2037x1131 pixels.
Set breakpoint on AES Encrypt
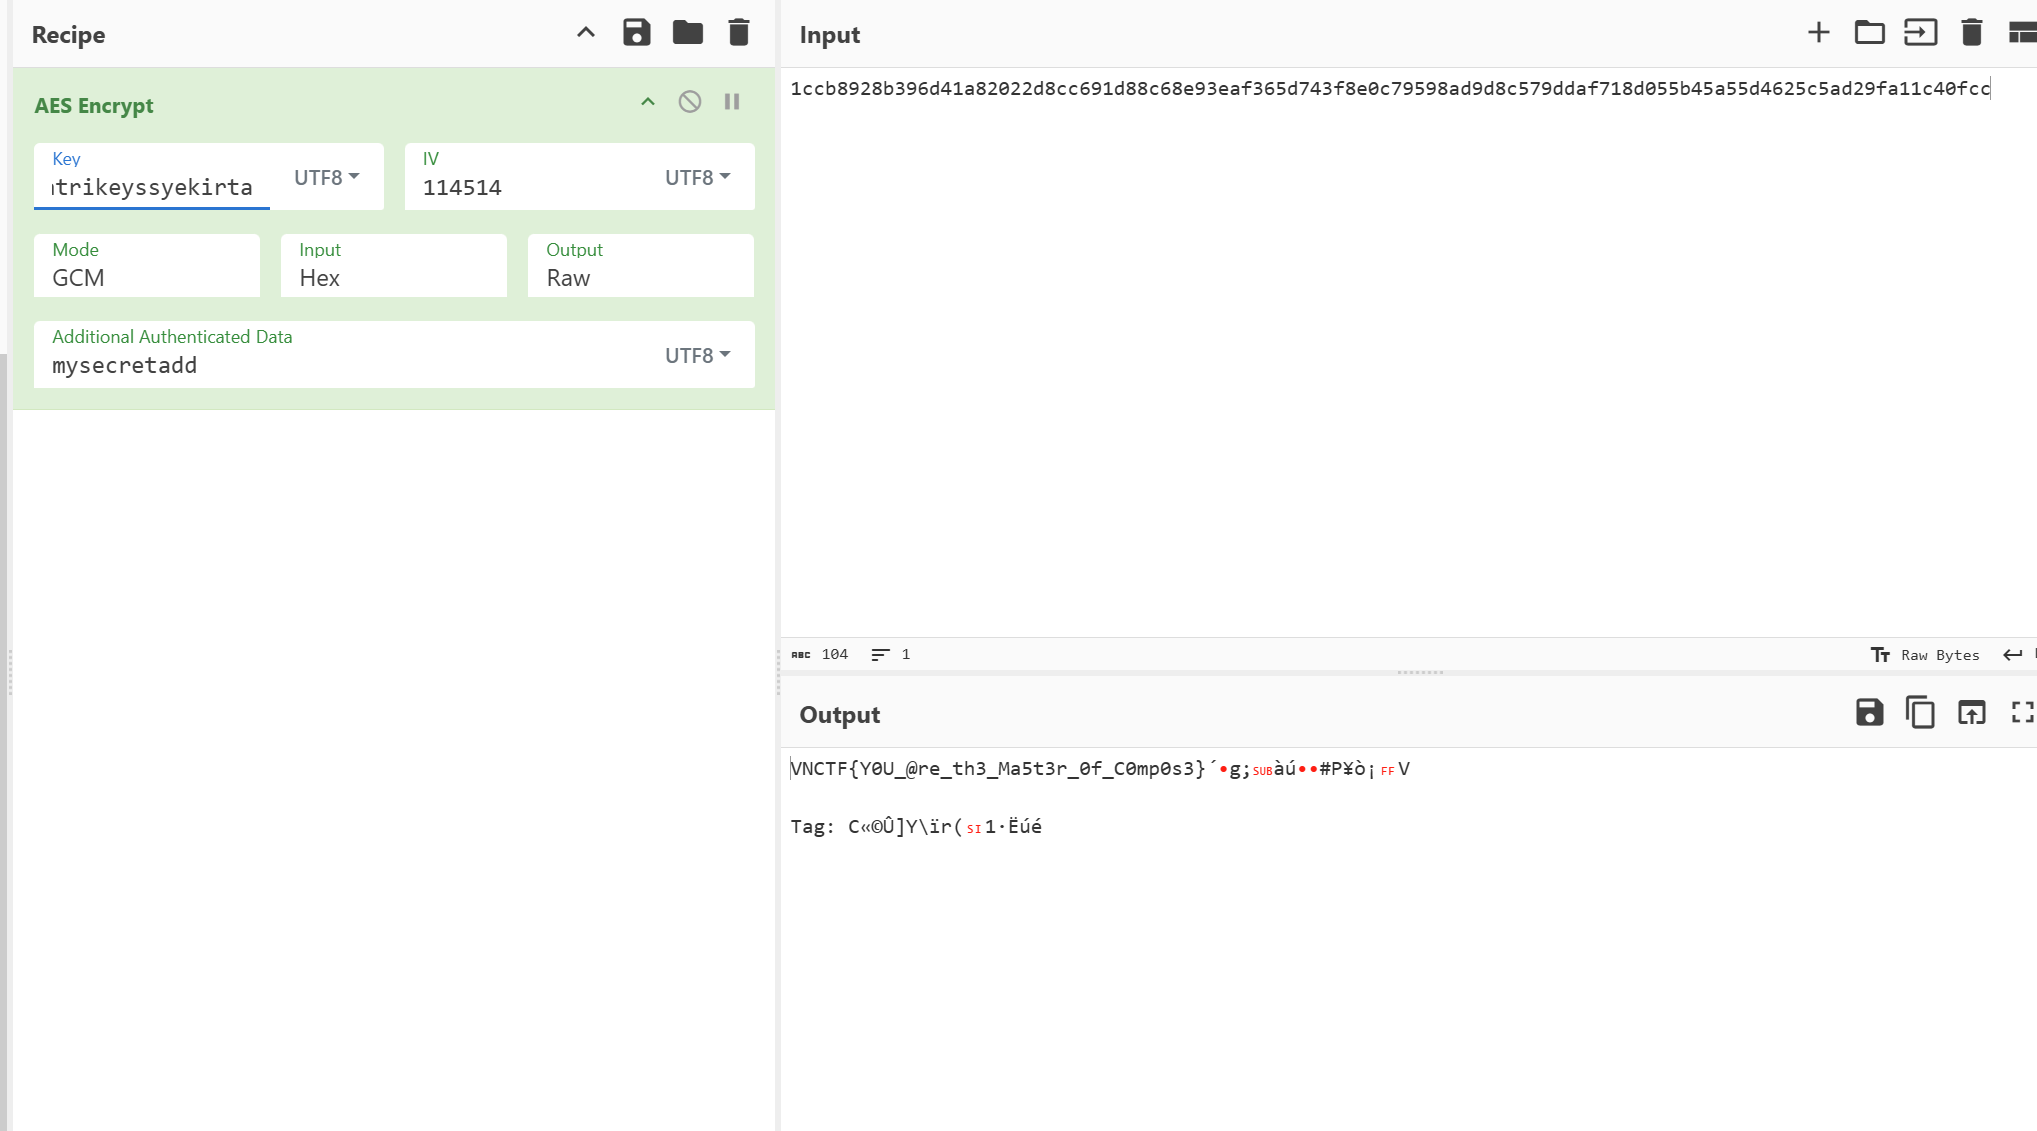click(x=732, y=102)
